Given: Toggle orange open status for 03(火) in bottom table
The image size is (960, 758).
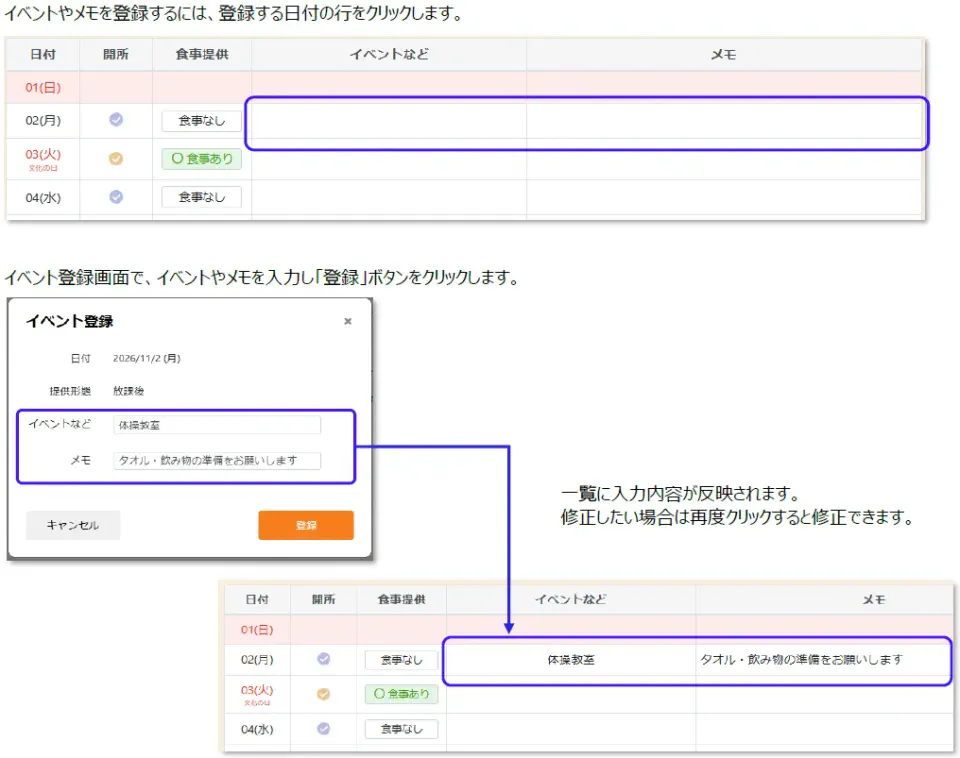Looking at the screenshot, I should click(323, 694).
